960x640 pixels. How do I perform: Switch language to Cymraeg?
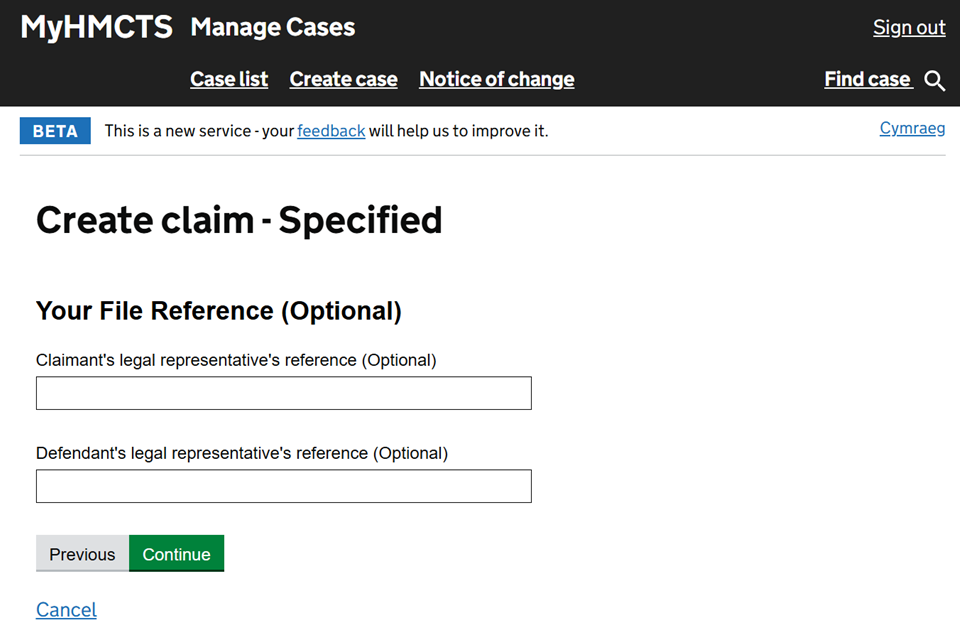pos(912,128)
